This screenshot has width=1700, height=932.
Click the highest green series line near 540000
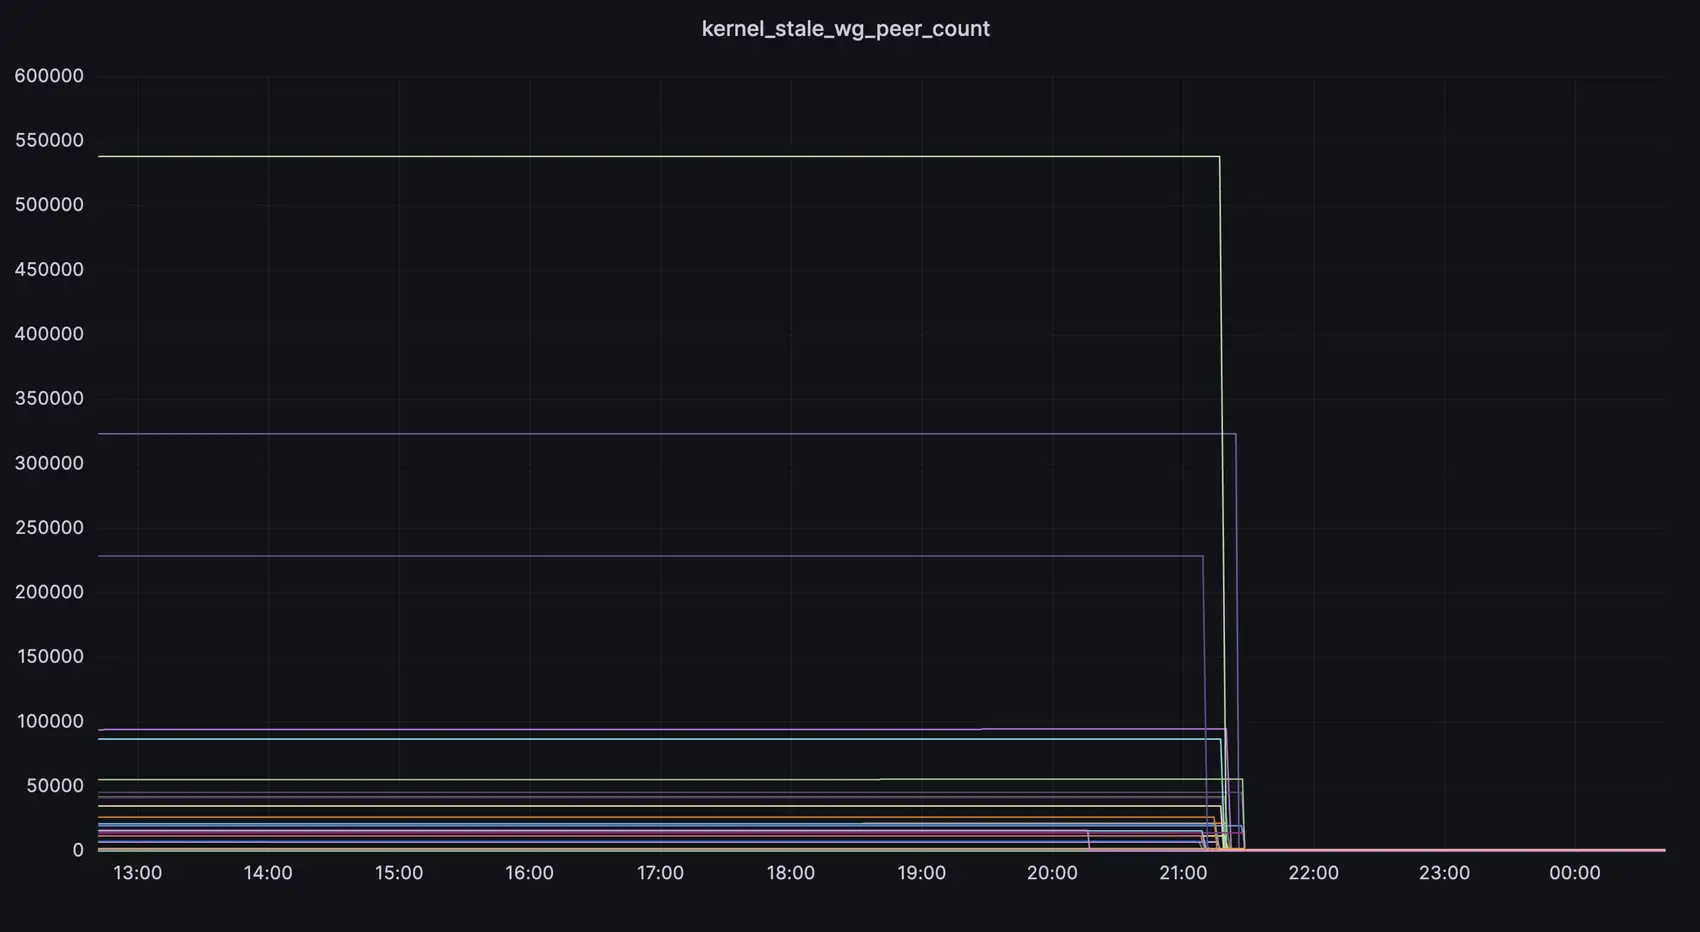tap(660, 156)
